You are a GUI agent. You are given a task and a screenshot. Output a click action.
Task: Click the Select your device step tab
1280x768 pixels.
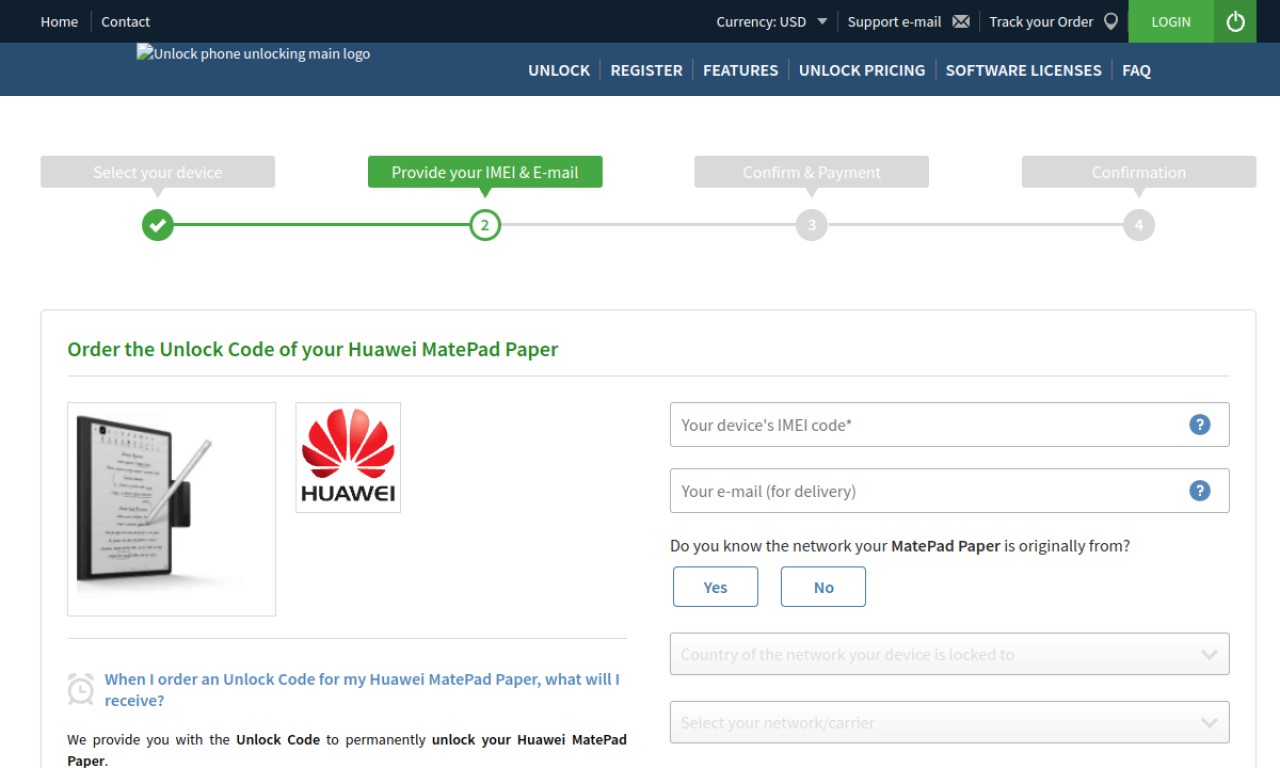click(x=158, y=172)
